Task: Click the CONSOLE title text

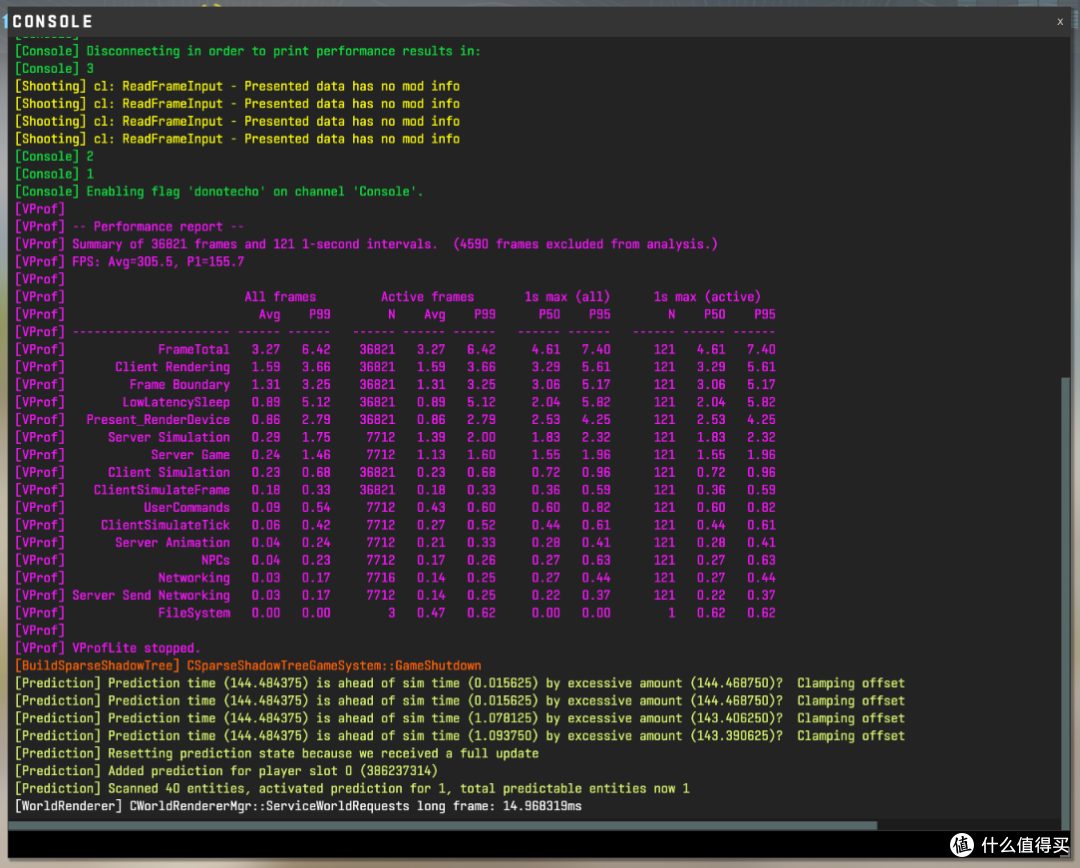Action: click(x=52, y=21)
